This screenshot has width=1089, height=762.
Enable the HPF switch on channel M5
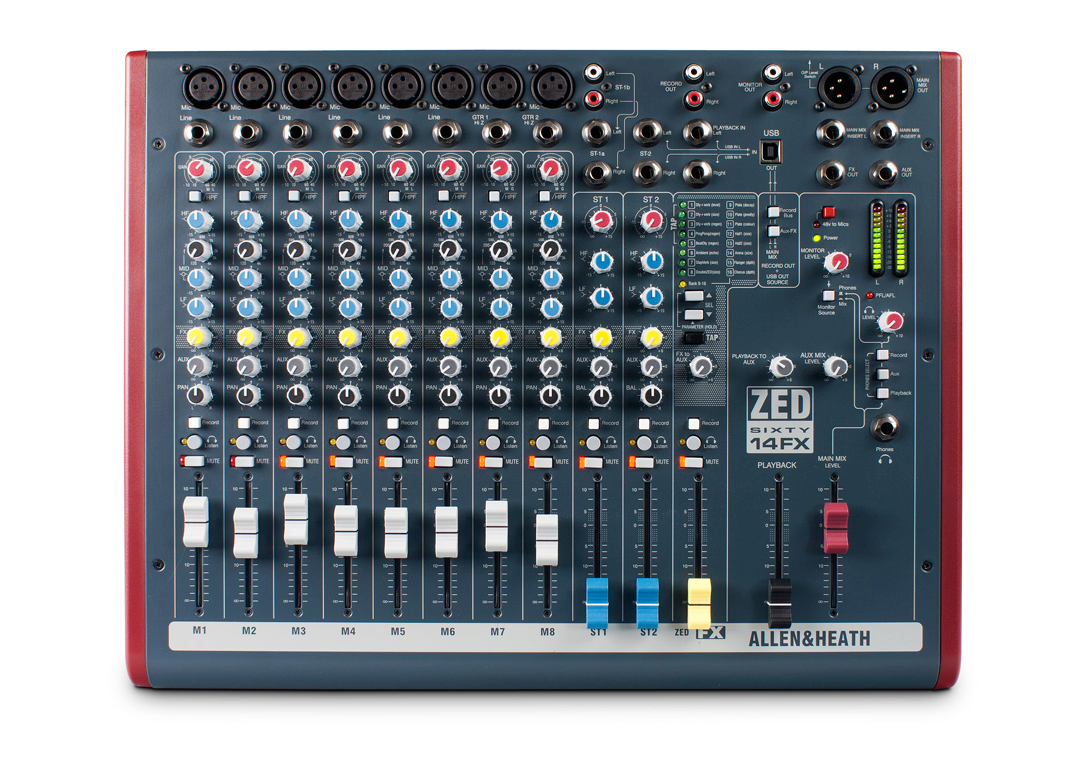click(394, 197)
